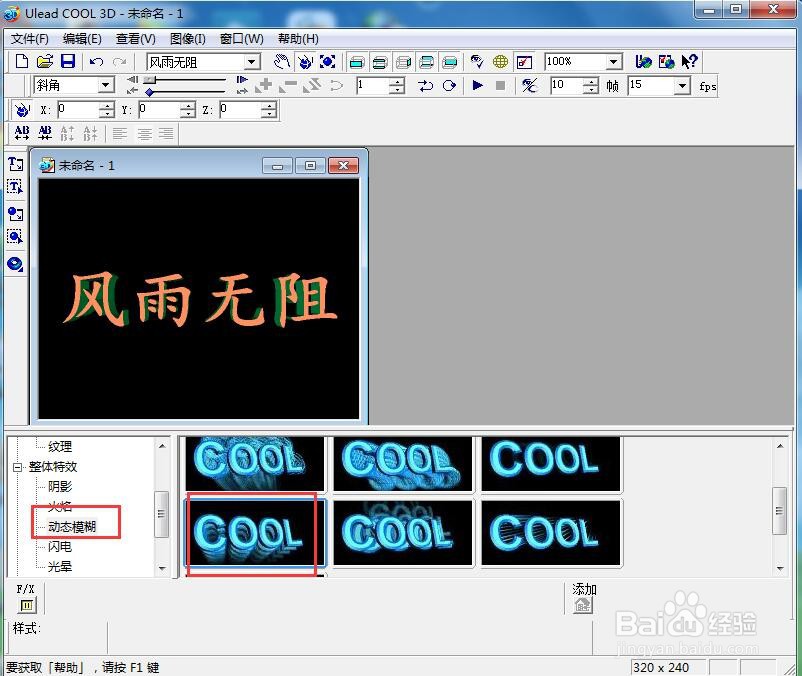The height and width of the screenshot is (676, 802).
Task: Select 阴影 in the effects tree
Action: pos(60,486)
